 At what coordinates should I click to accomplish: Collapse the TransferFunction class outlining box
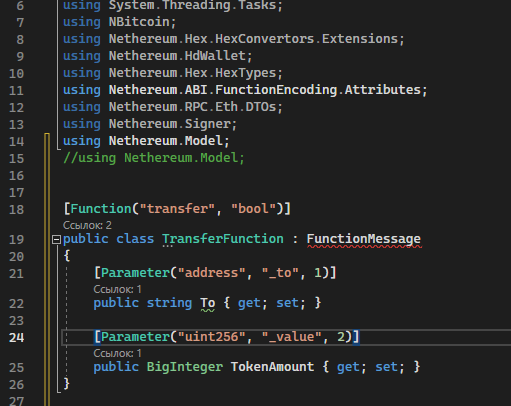(x=56, y=239)
